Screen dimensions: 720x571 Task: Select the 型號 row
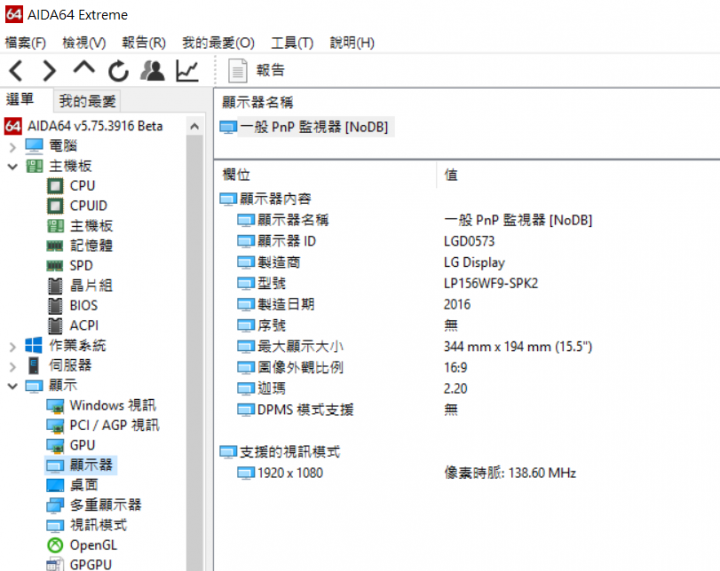(261, 283)
